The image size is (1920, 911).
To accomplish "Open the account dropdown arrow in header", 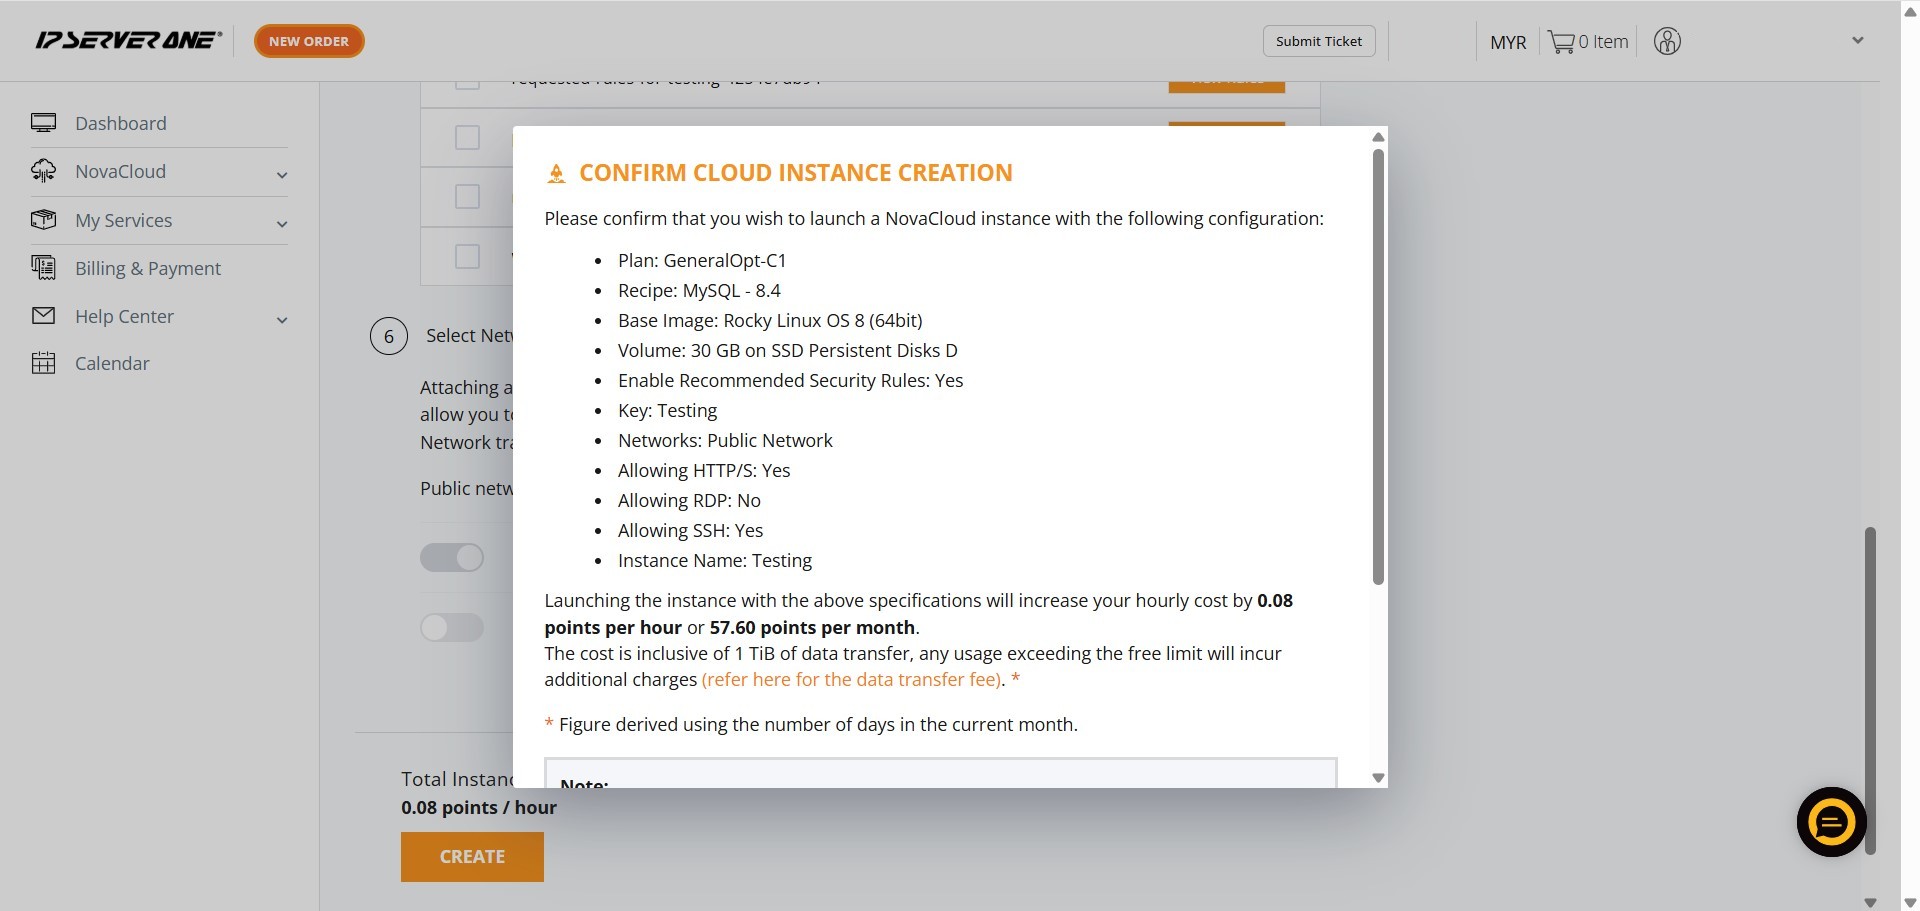I will click(x=1857, y=41).
